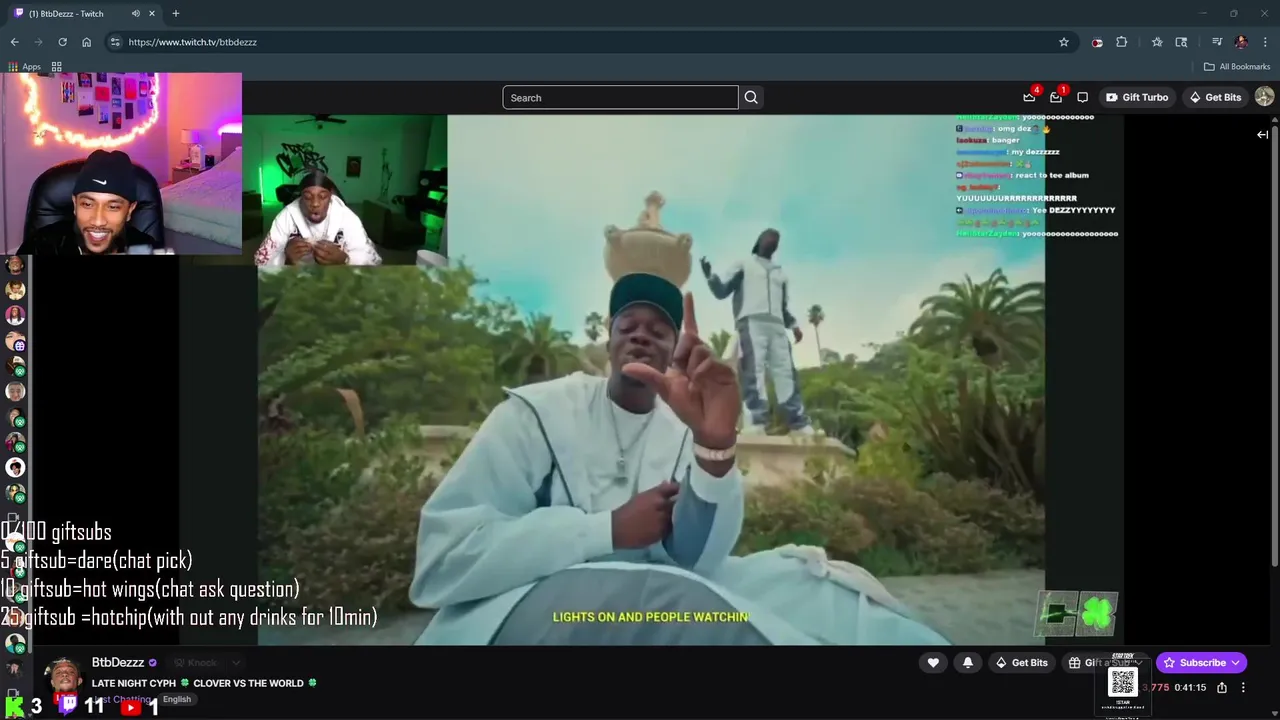This screenshot has height=720, width=1280.
Task: Open the Whispers chat bubble icon
Action: (x=1082, y=97)
